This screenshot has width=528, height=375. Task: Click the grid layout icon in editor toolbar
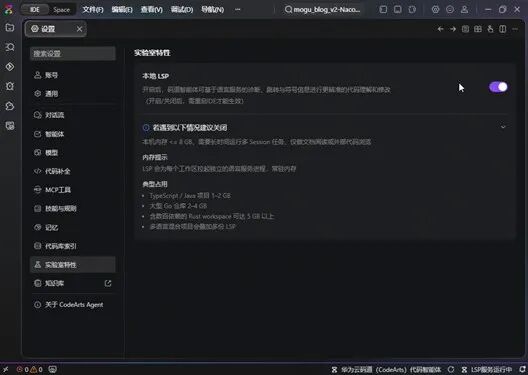coord(478,29)
